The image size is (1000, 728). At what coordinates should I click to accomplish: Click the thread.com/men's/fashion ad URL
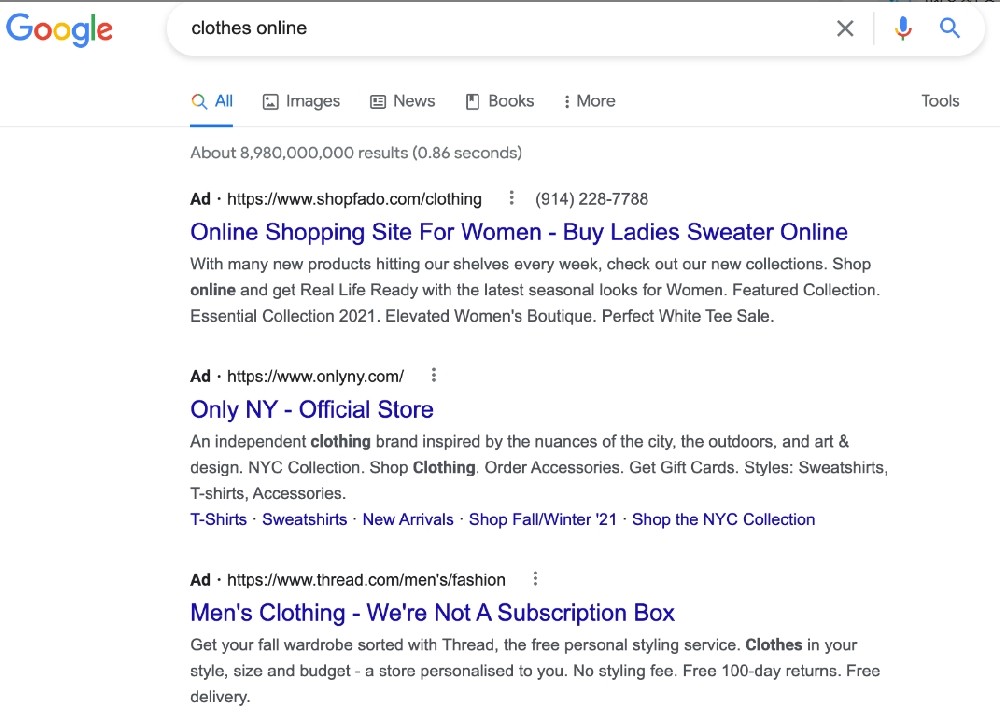click(x=366, y=579)
